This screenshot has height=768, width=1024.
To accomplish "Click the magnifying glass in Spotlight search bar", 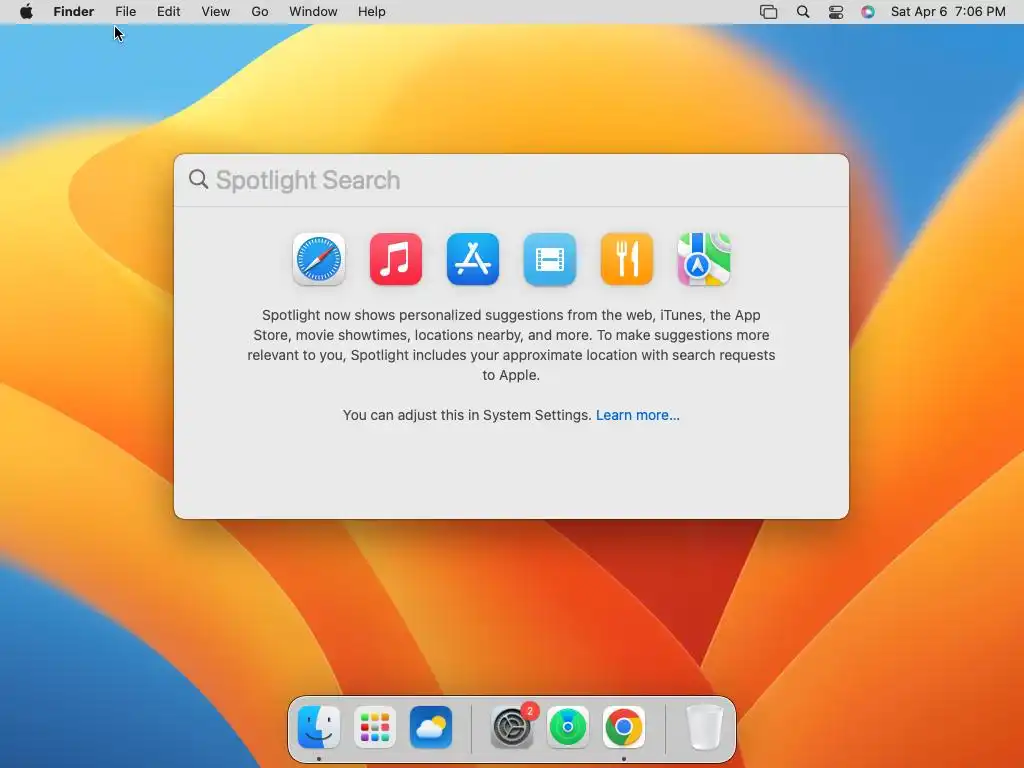I will [x=199, y=180].
